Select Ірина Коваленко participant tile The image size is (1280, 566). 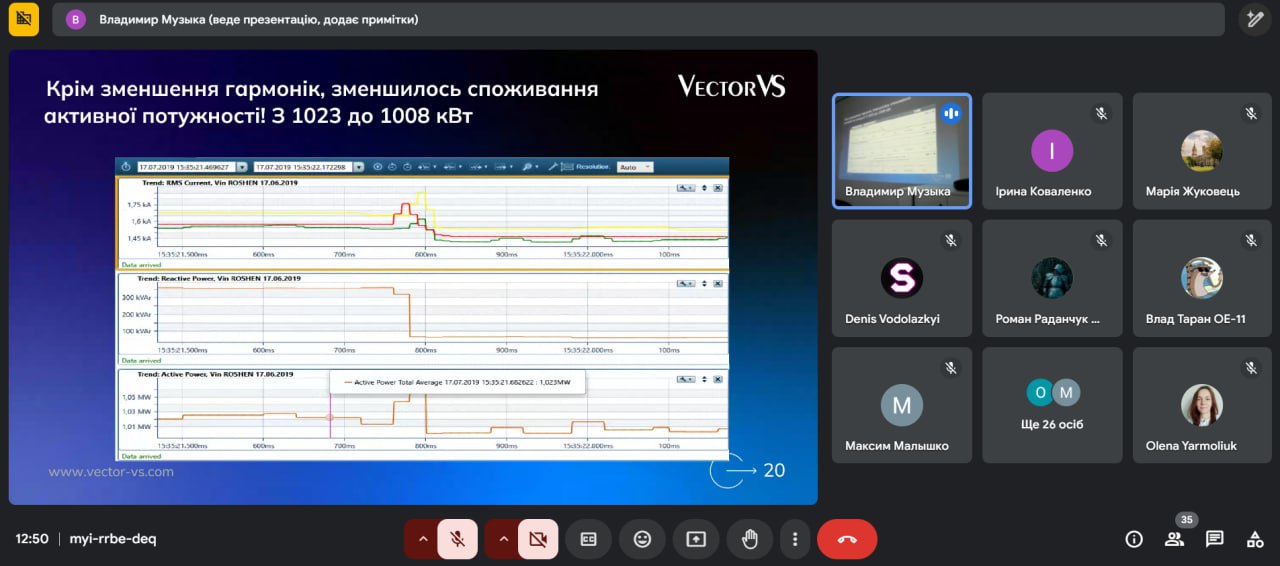tap(1052, 151)
